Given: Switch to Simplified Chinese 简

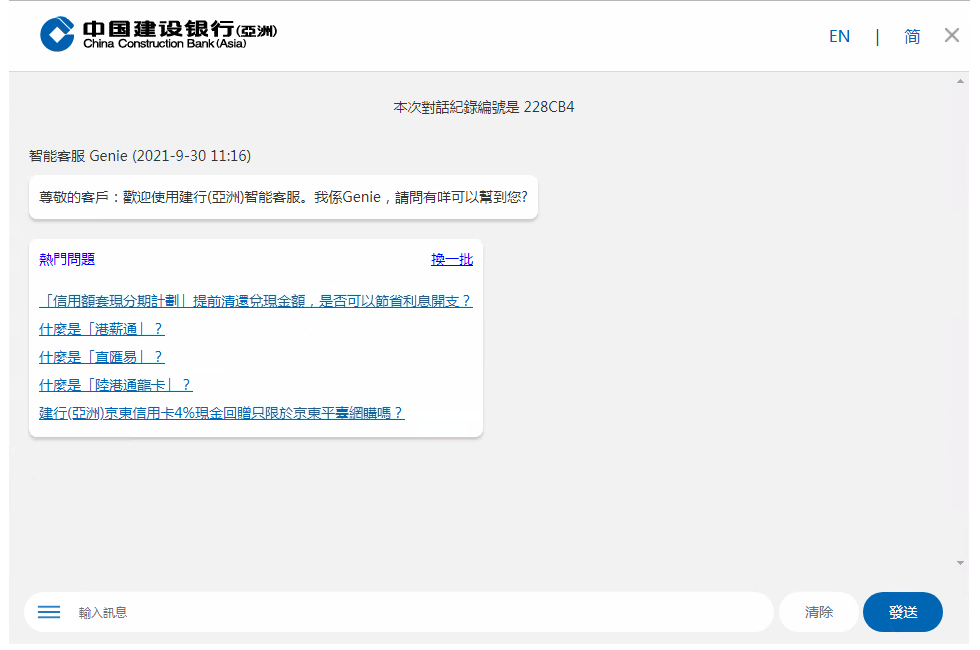Looking at the screenshot, I should pos(912,36).
